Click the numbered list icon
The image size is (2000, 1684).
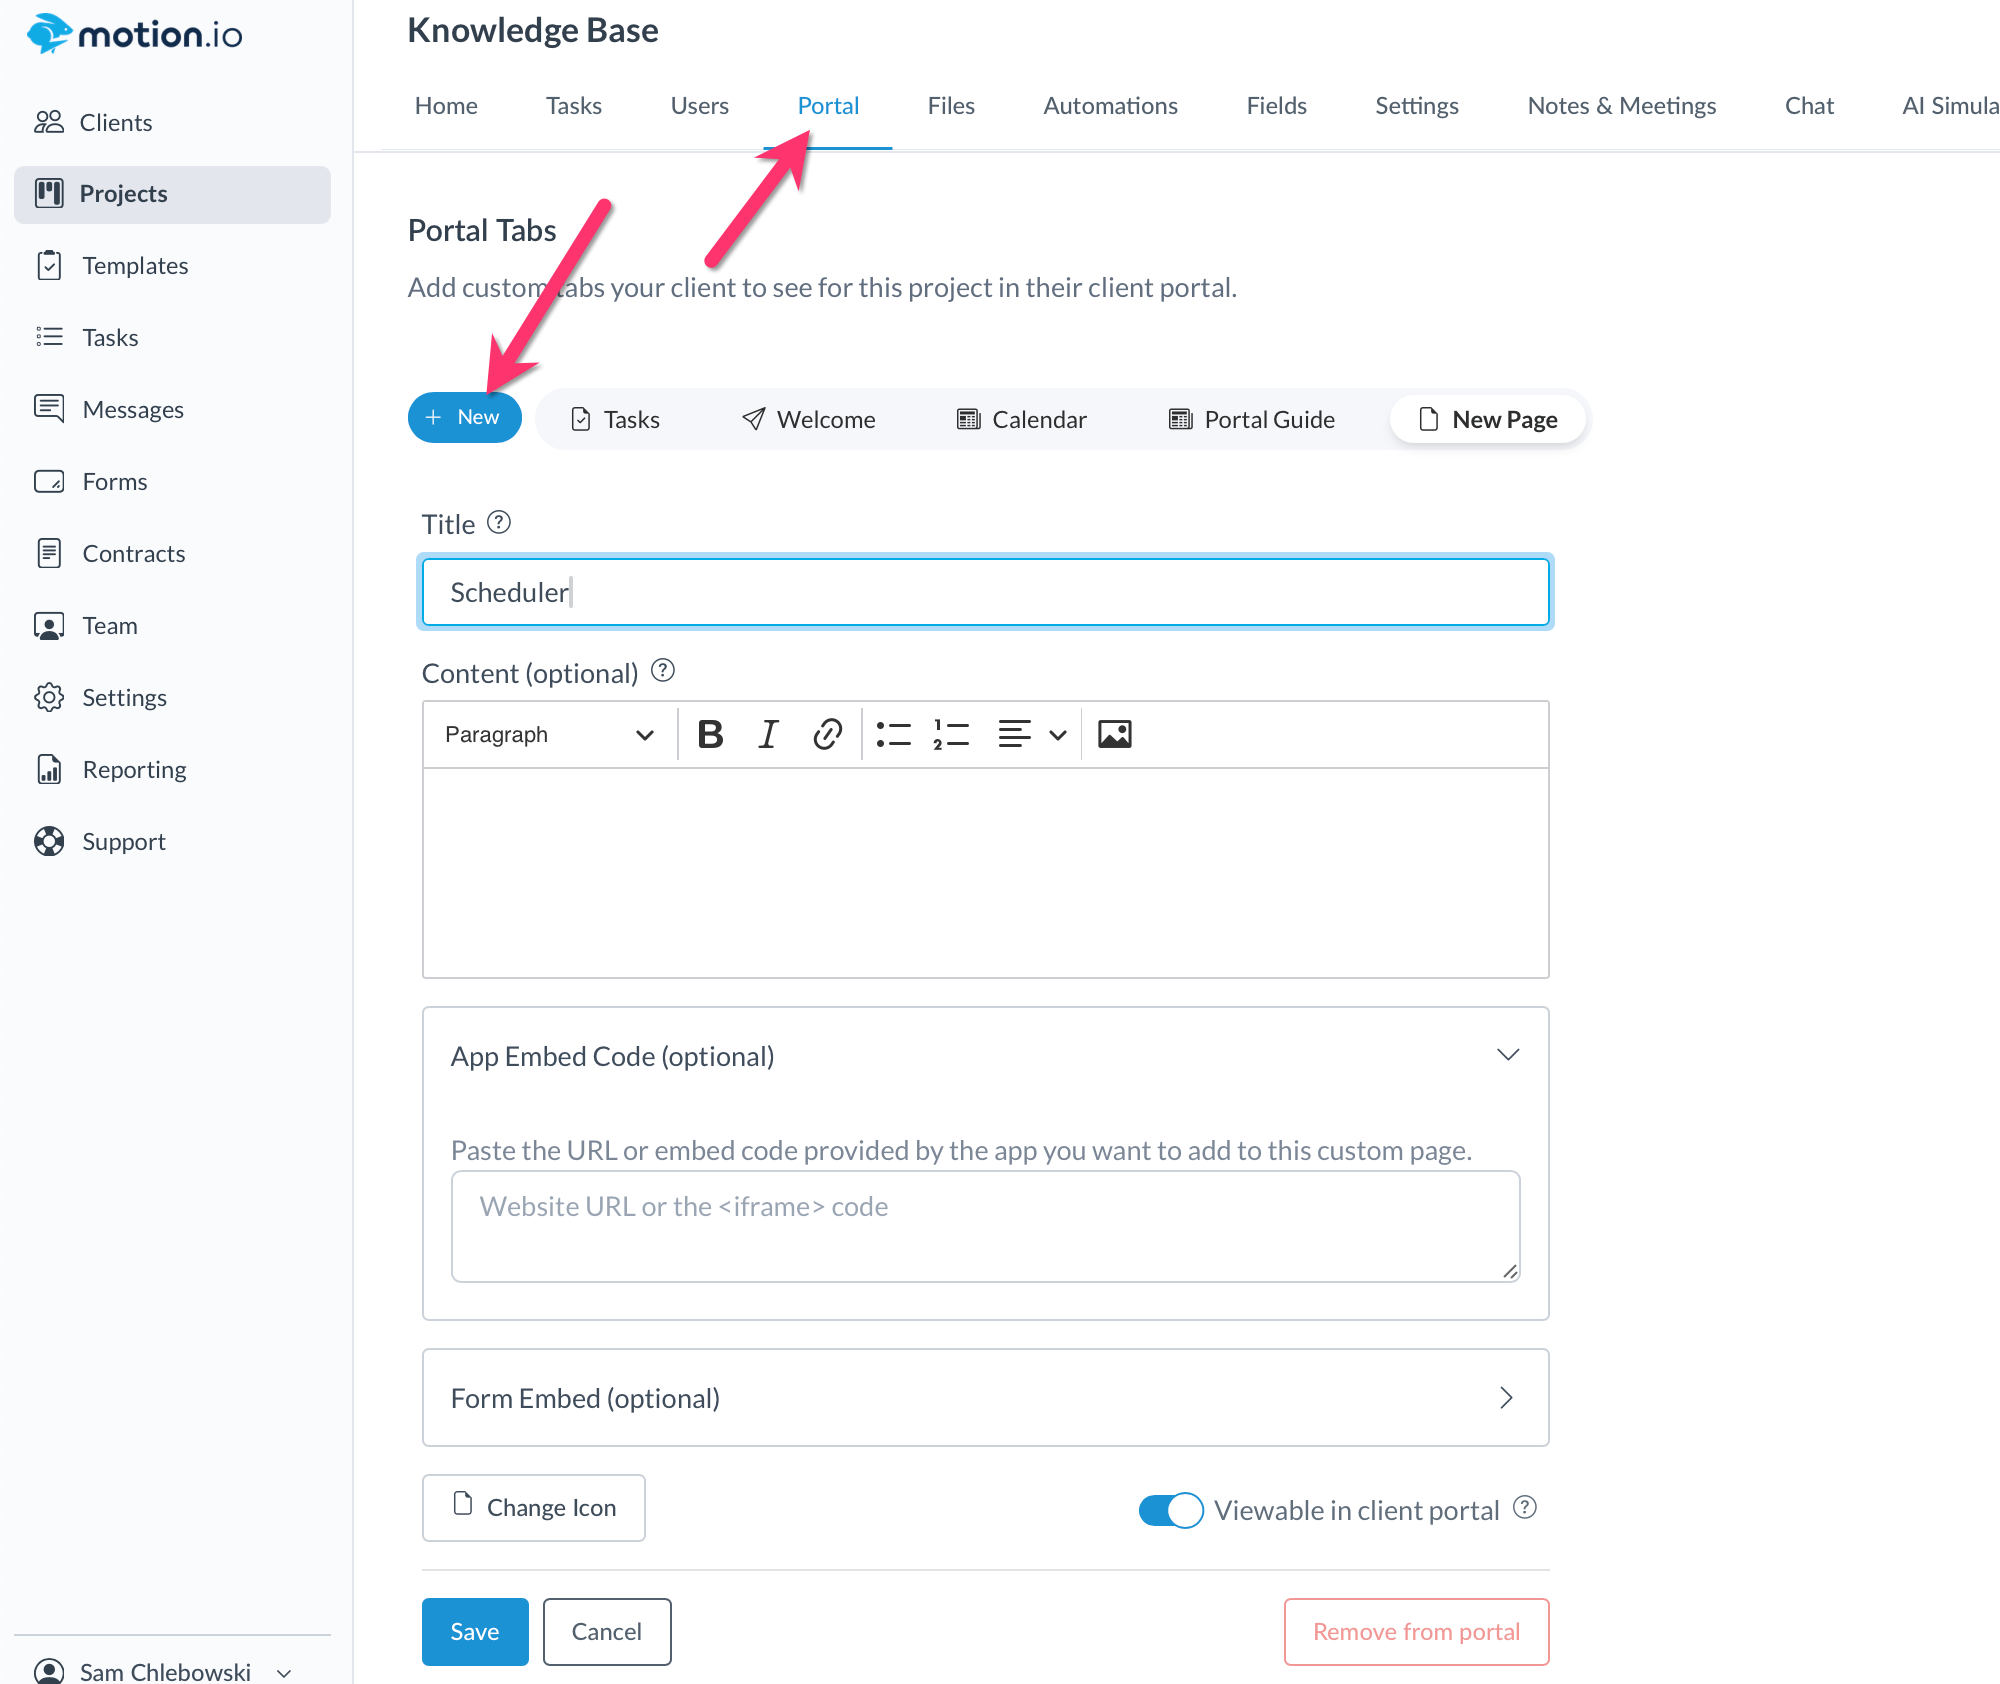click(x=951, y=735)
